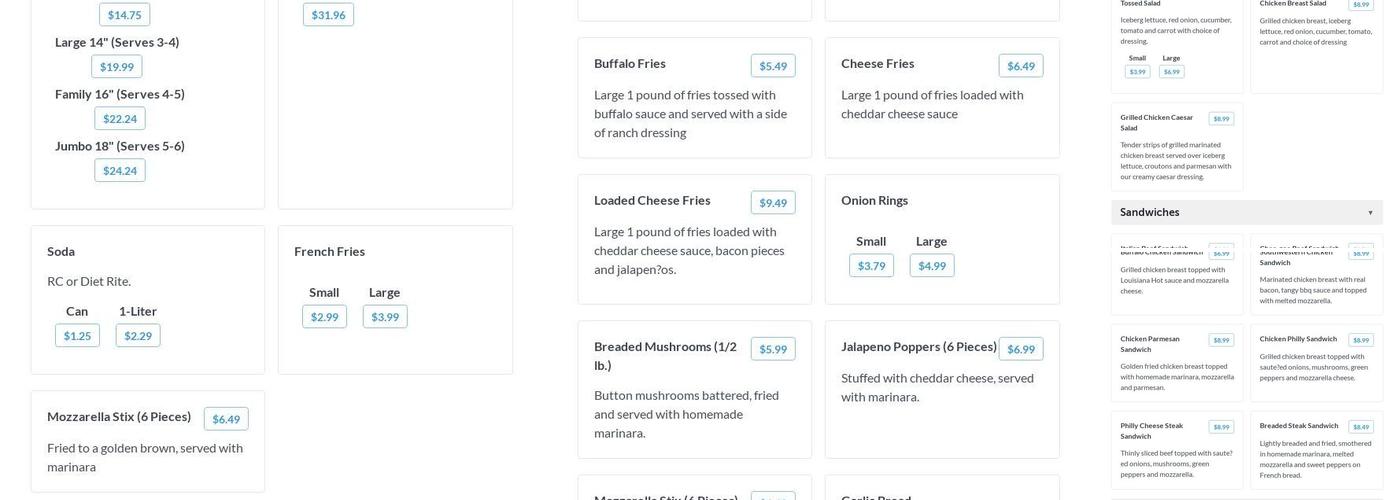Pick Large Onion Rings for $4.99
Viewport: 1400px width, 500px height.
point(931,266)
